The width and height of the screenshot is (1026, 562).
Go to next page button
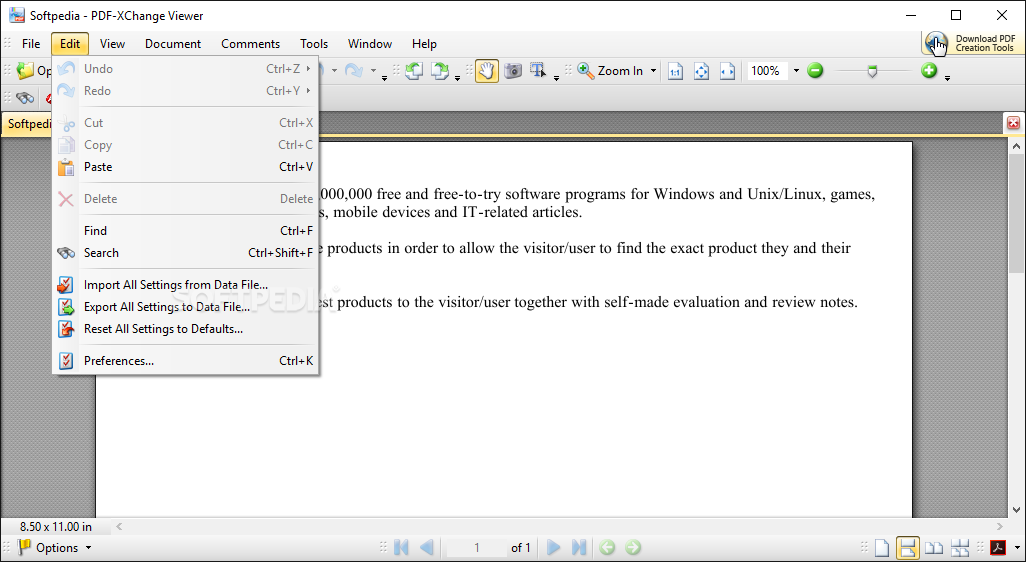point(553,548)
